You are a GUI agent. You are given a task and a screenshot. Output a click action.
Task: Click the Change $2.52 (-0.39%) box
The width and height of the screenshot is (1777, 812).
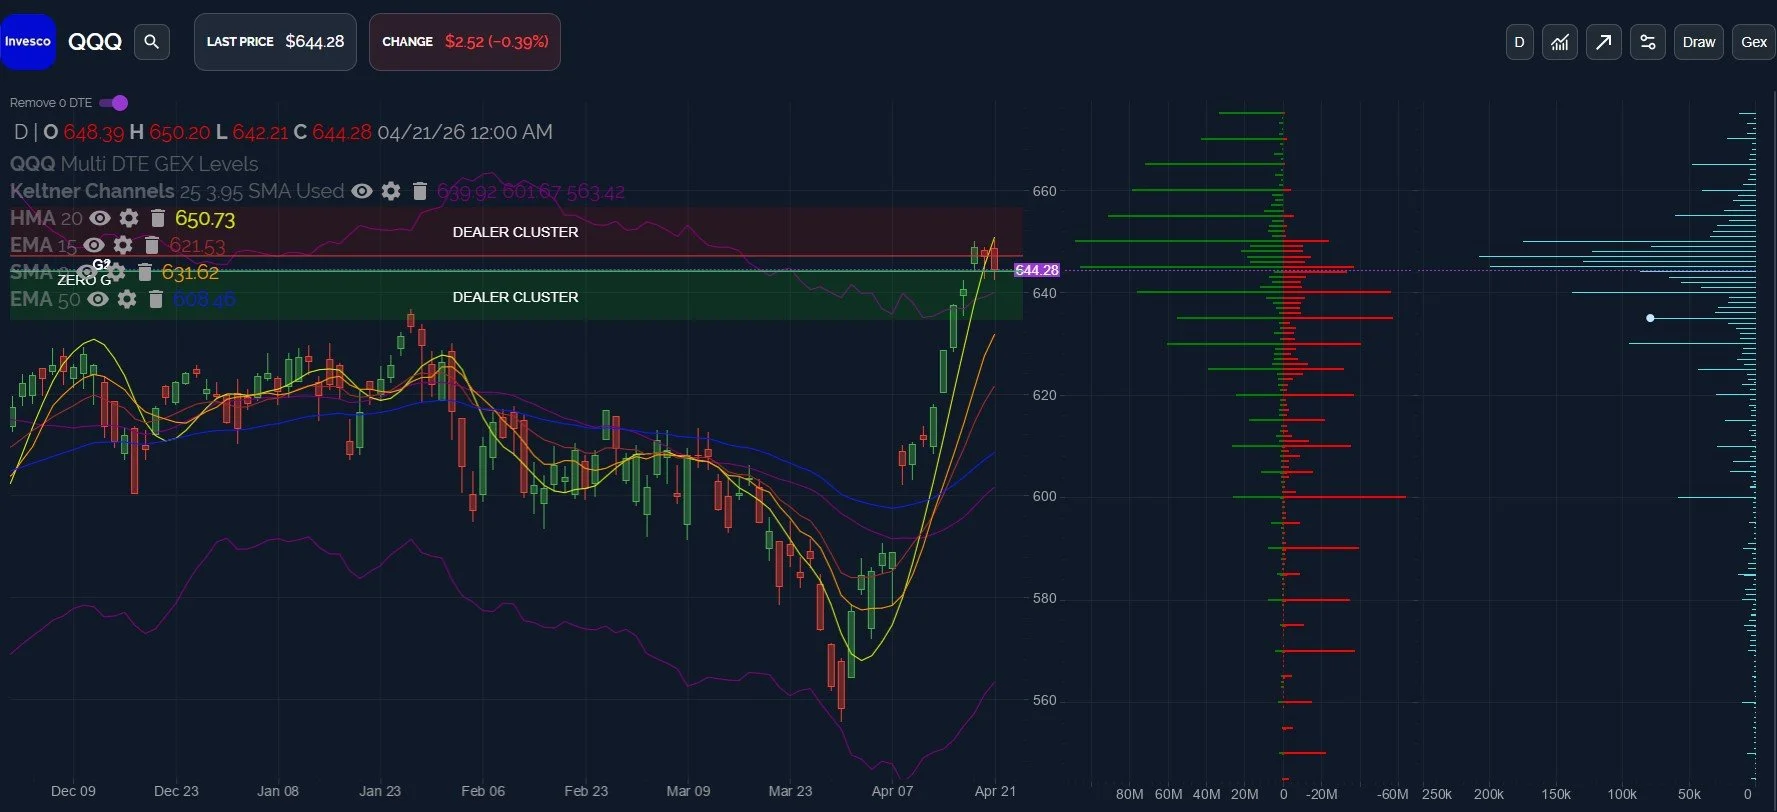465,42
